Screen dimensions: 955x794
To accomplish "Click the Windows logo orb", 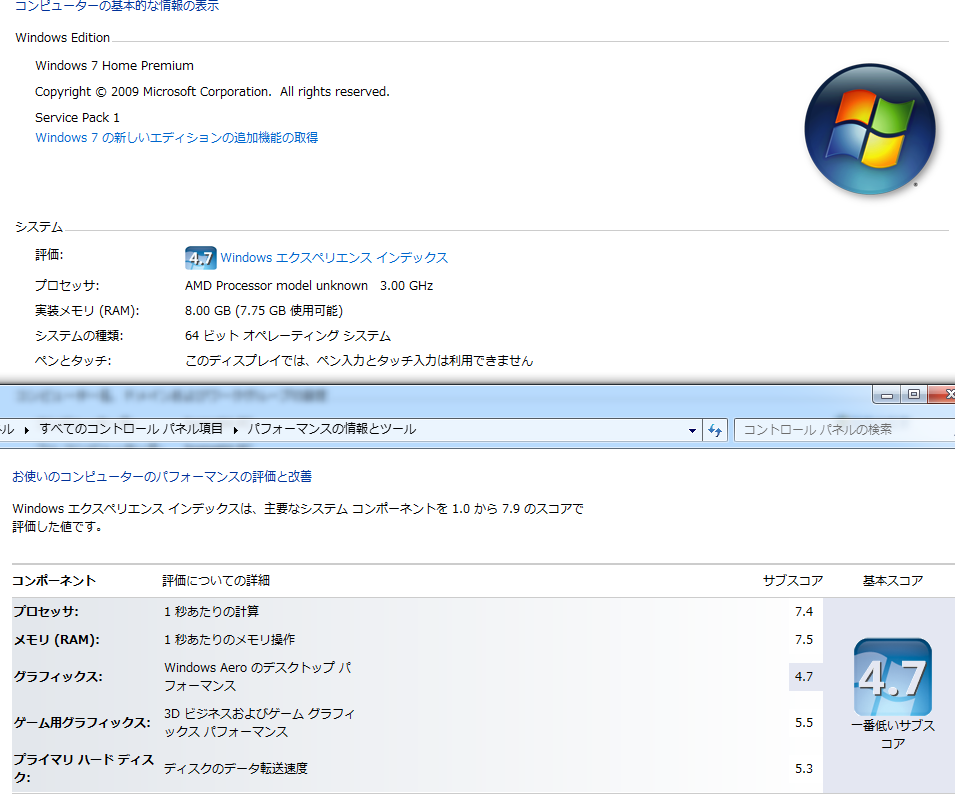I will [870, 129].
